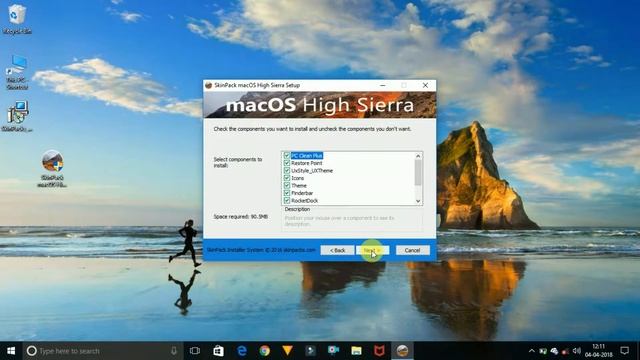This screenshot has height=360, width=640.
Task: Show hidden system tray icons
Action: [x=531, y=351]
